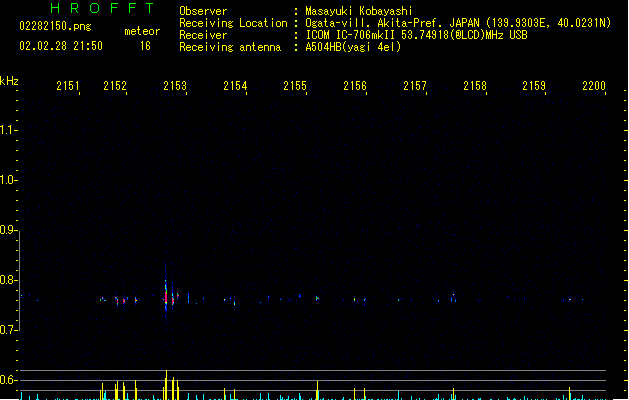Click the 2158 time axis marker
629x400 pixels.
[x=475, y=86]
